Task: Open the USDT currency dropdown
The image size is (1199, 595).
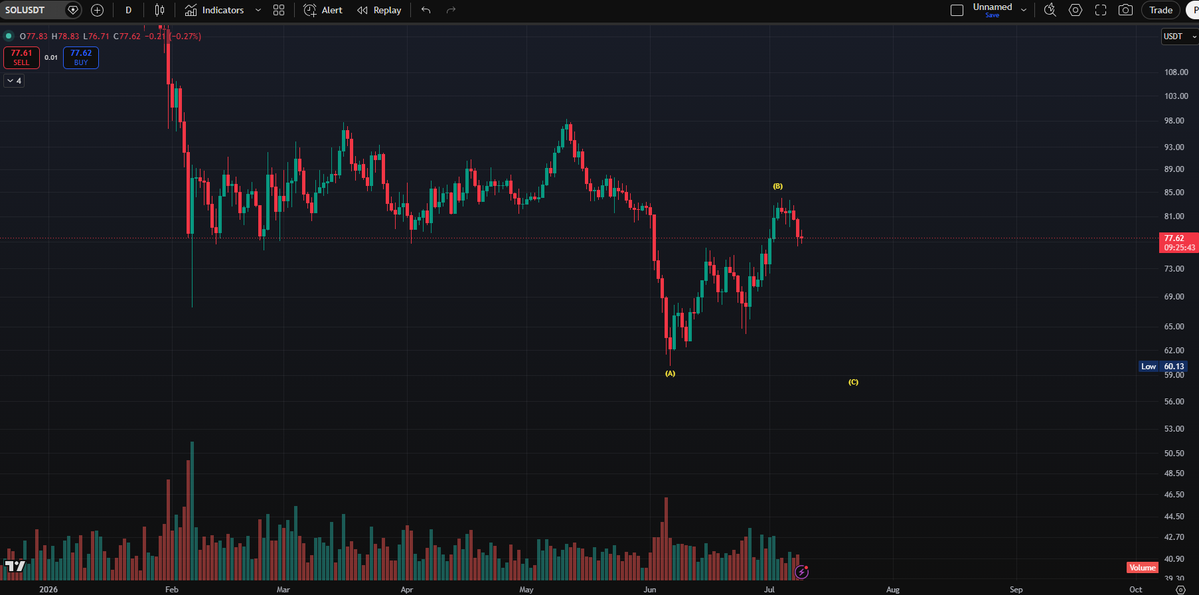Action: point(1180,36)
